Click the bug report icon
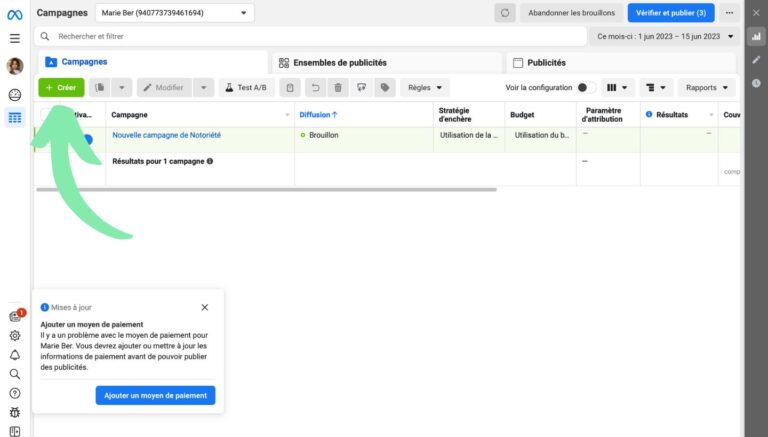768x437 pixels. [15, 412]
